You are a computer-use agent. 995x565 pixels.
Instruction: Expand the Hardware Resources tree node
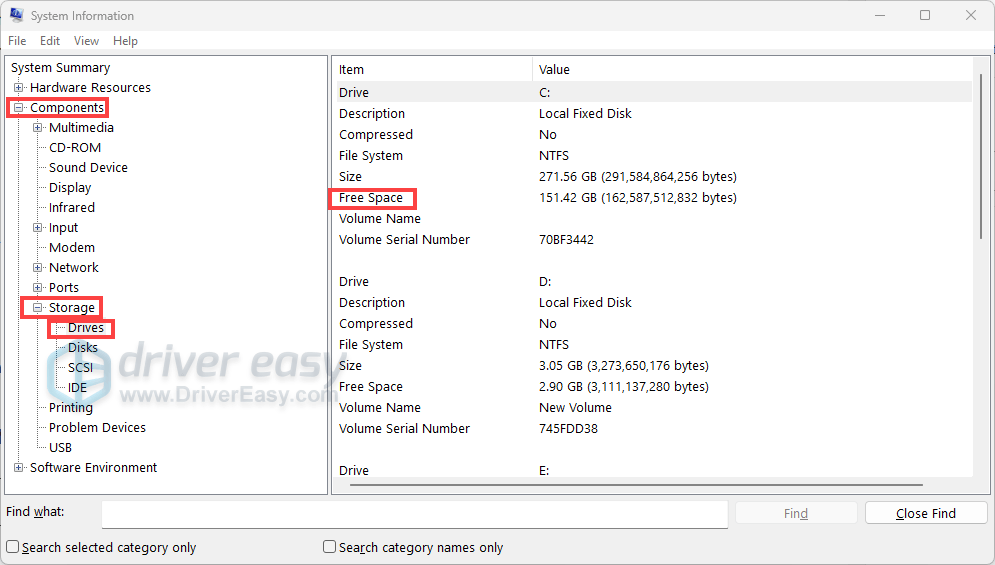tap(19, 88)
